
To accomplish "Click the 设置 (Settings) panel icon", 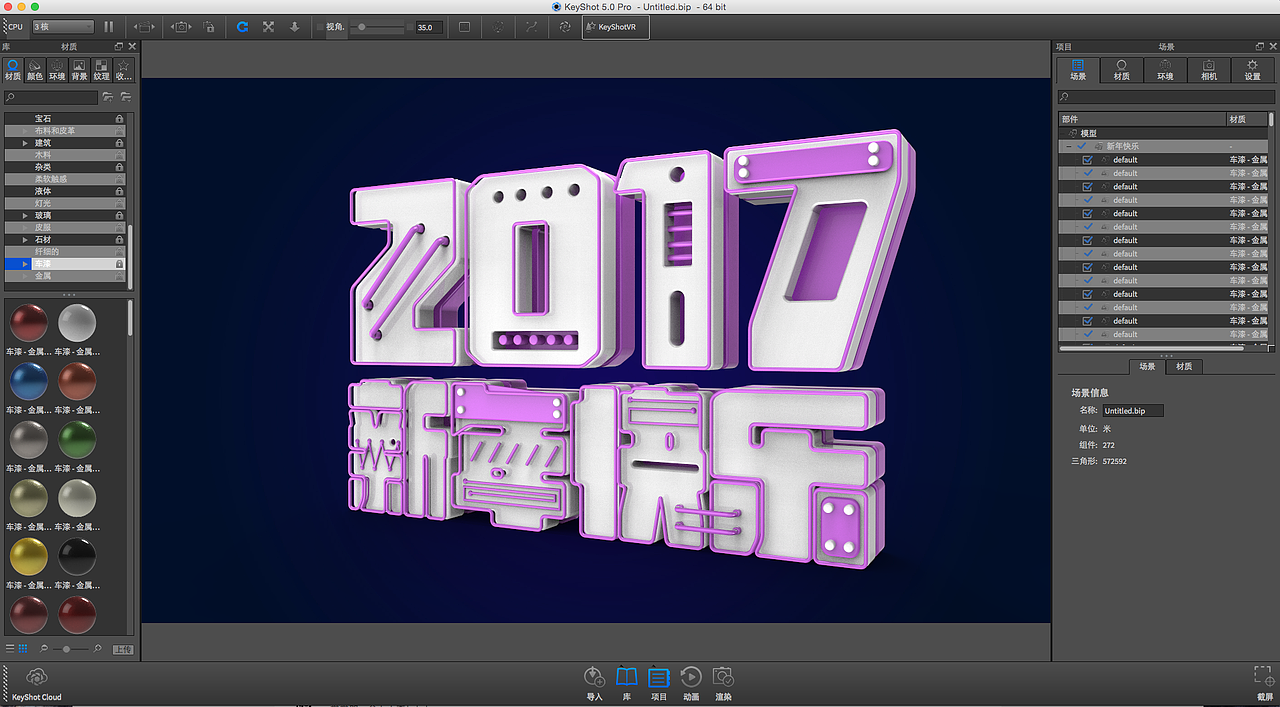I will click(x=1252, y=69).
